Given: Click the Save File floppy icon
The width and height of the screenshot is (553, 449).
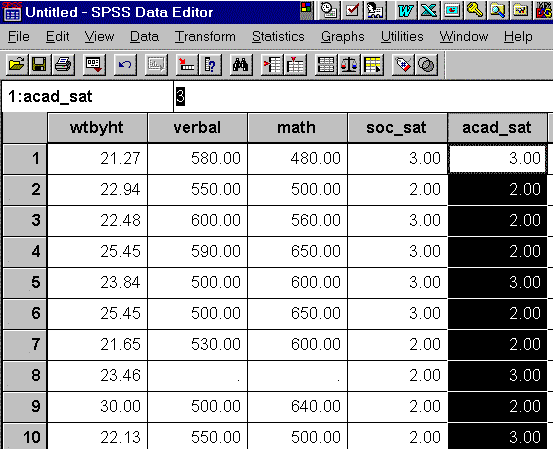Looking at the screenshot, I should click(x=40, y=65).
